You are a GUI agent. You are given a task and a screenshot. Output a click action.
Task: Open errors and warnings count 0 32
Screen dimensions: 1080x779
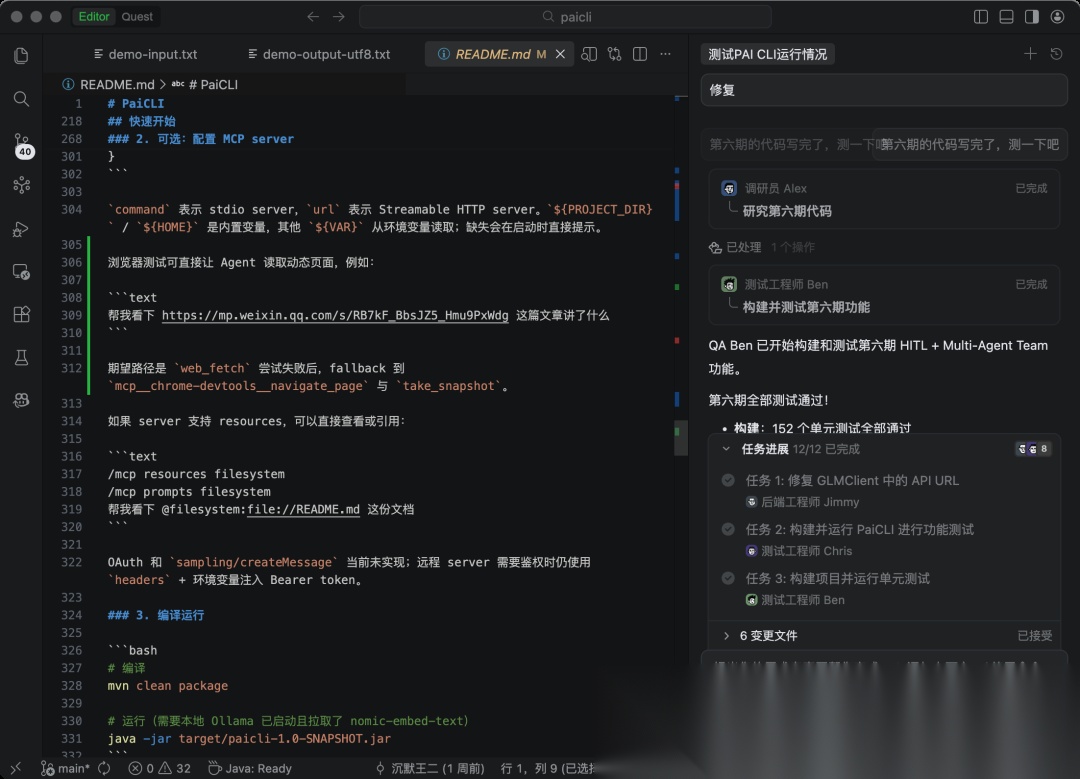[160, 768]
